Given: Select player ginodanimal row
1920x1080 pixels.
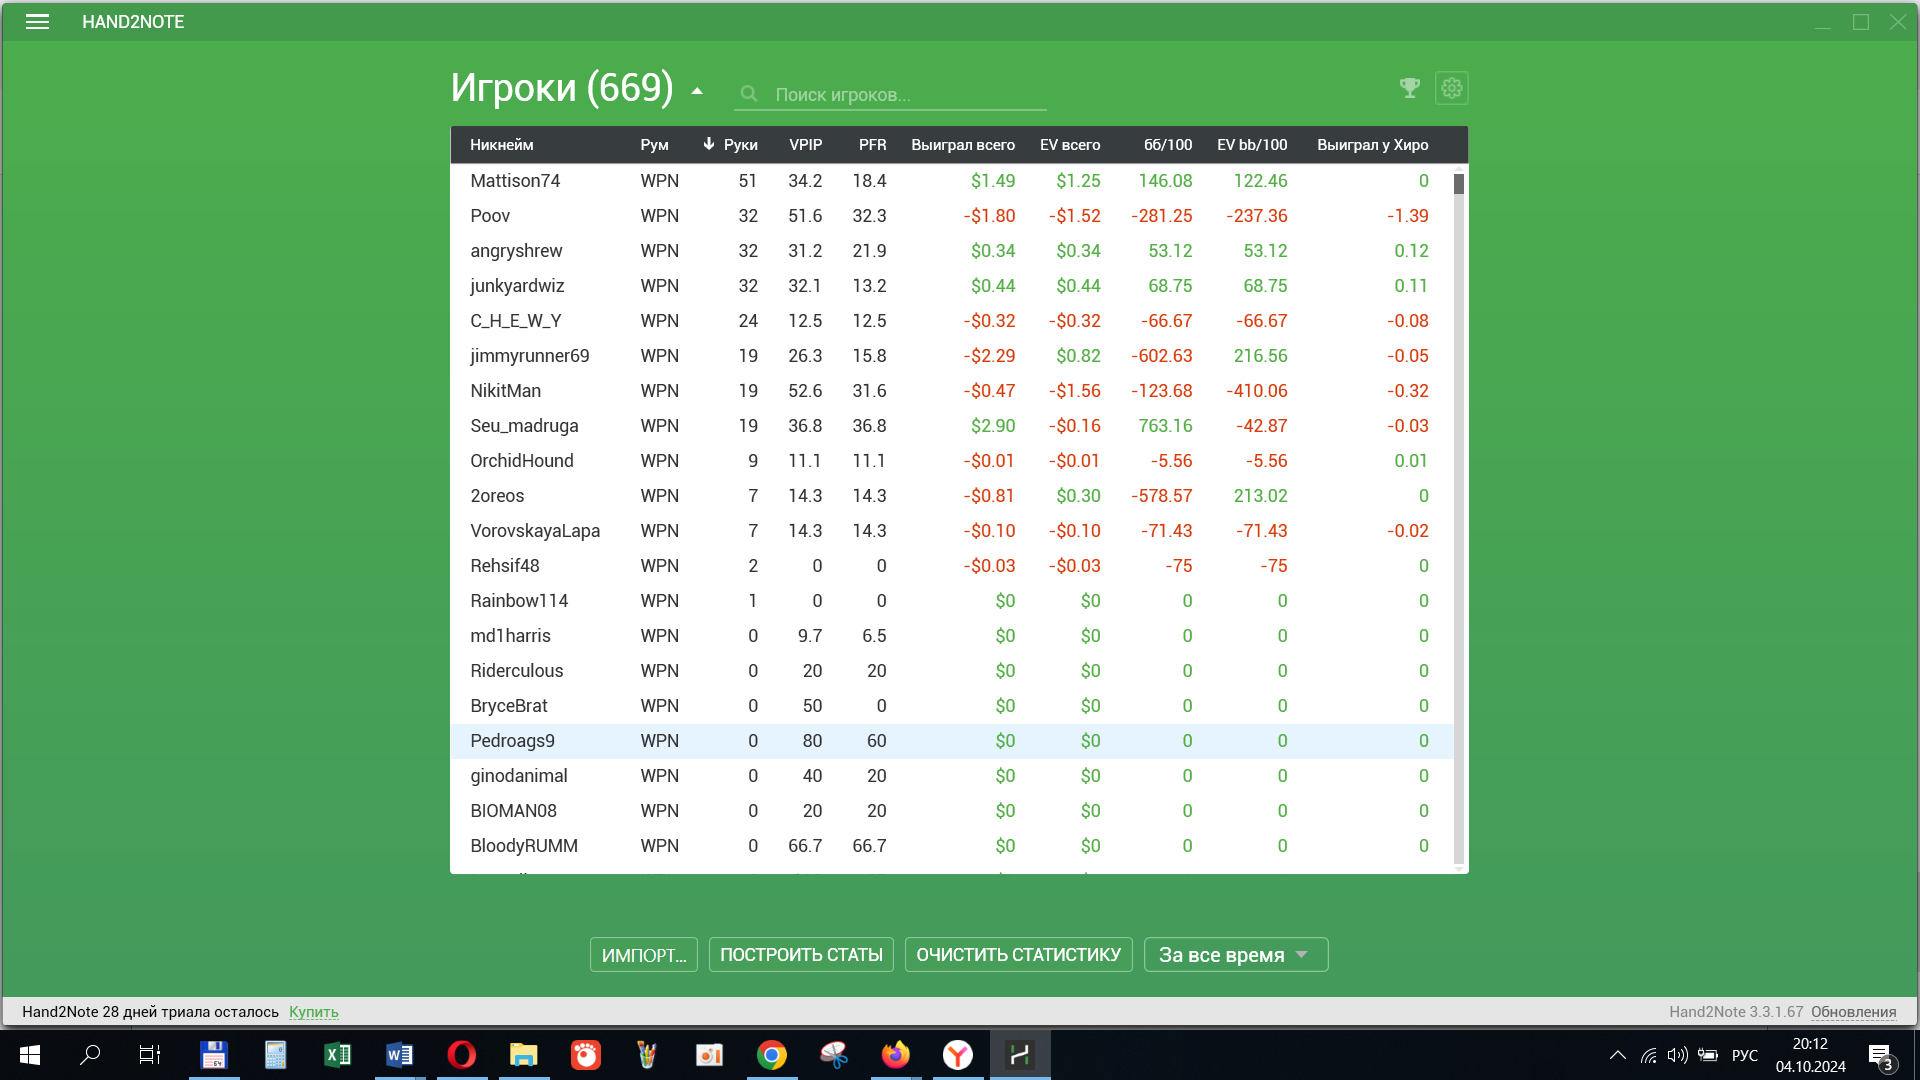Looking at the screenshot, I should point(951,776).
